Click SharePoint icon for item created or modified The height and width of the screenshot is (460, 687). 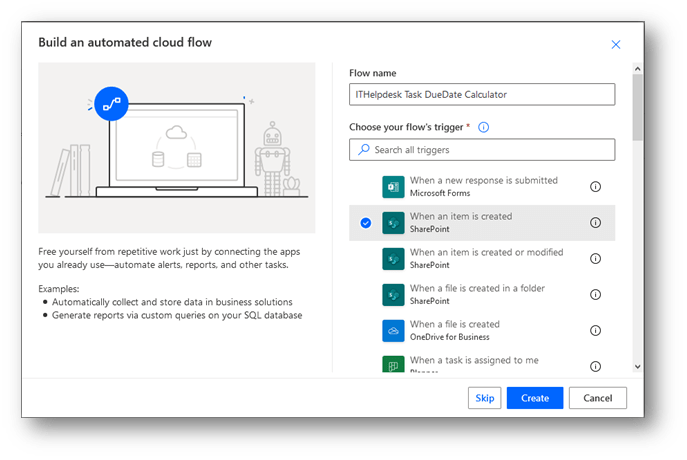[x=393, y=259]
